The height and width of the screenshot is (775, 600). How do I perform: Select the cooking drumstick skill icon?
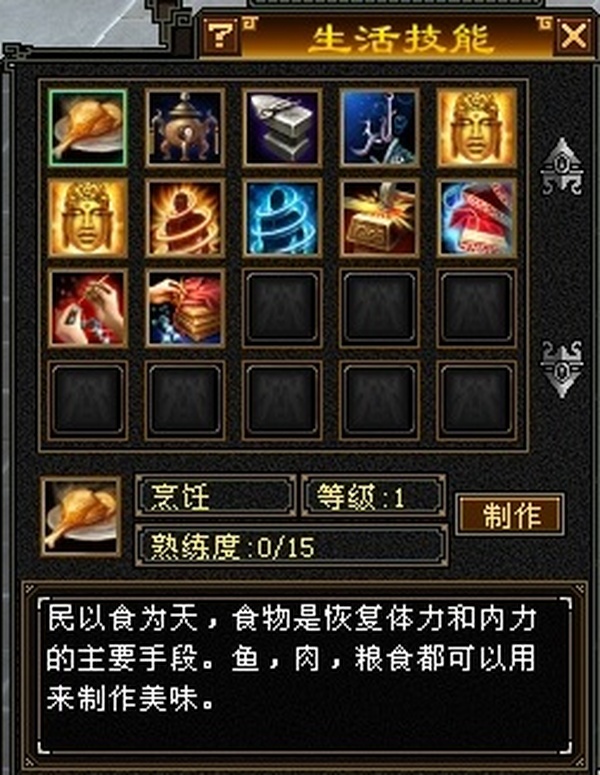click(88, 128)
